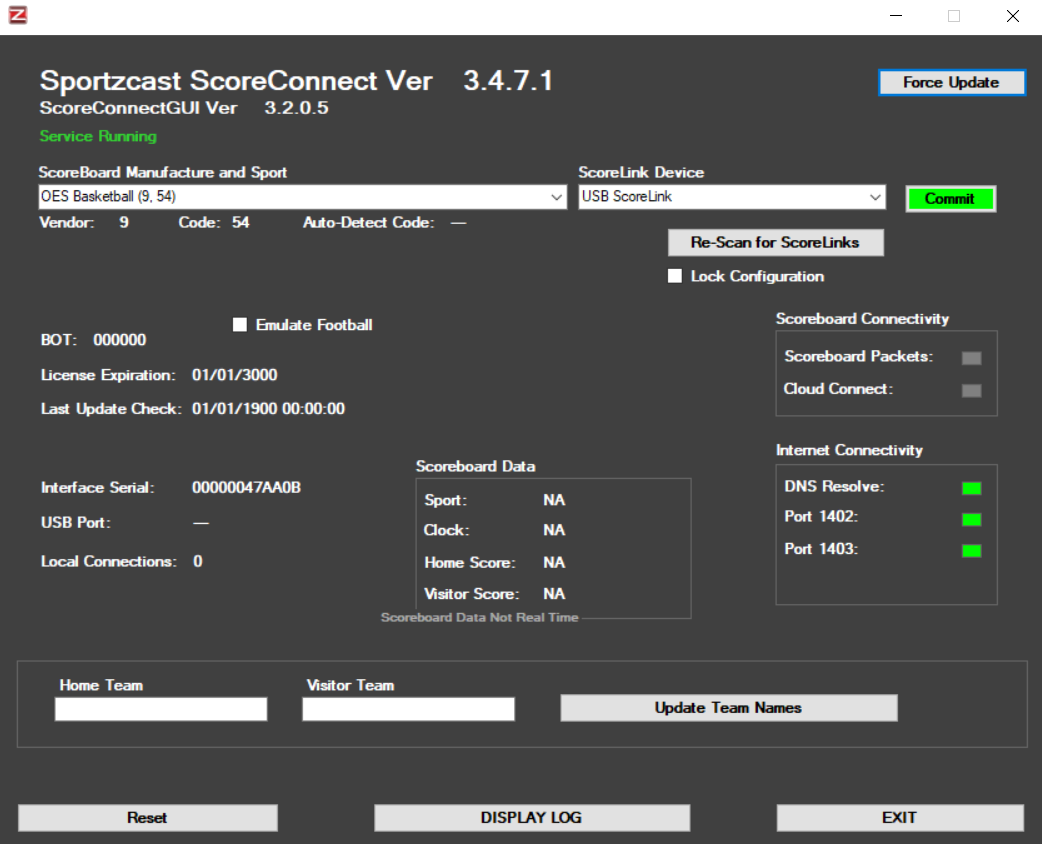The height and width of the screenshot is (844, 1042).
Task: Click the Visitor Score NA value
Action: tap(554, 594)
